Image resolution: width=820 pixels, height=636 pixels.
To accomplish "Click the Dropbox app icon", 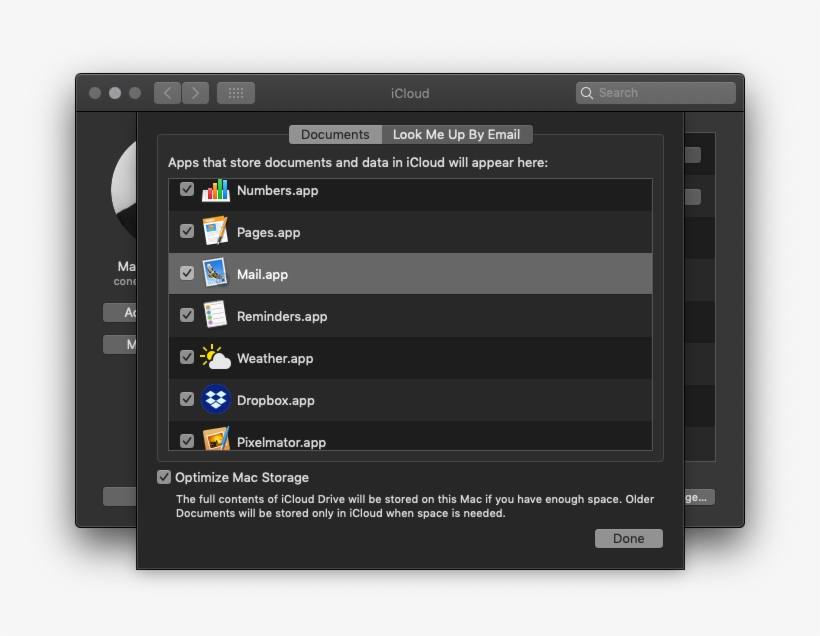I will pyautogui.click(x=216, y=400).
